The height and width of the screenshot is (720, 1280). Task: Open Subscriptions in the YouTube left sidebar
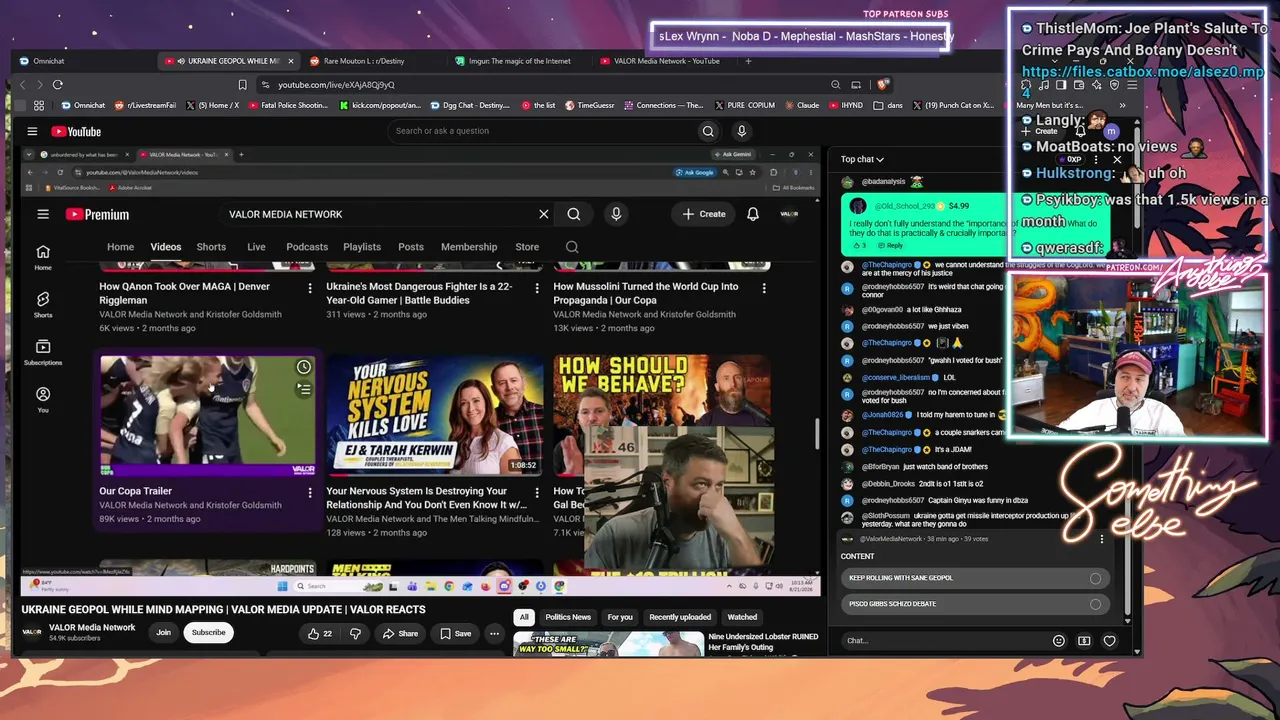(x=43, y=352)
